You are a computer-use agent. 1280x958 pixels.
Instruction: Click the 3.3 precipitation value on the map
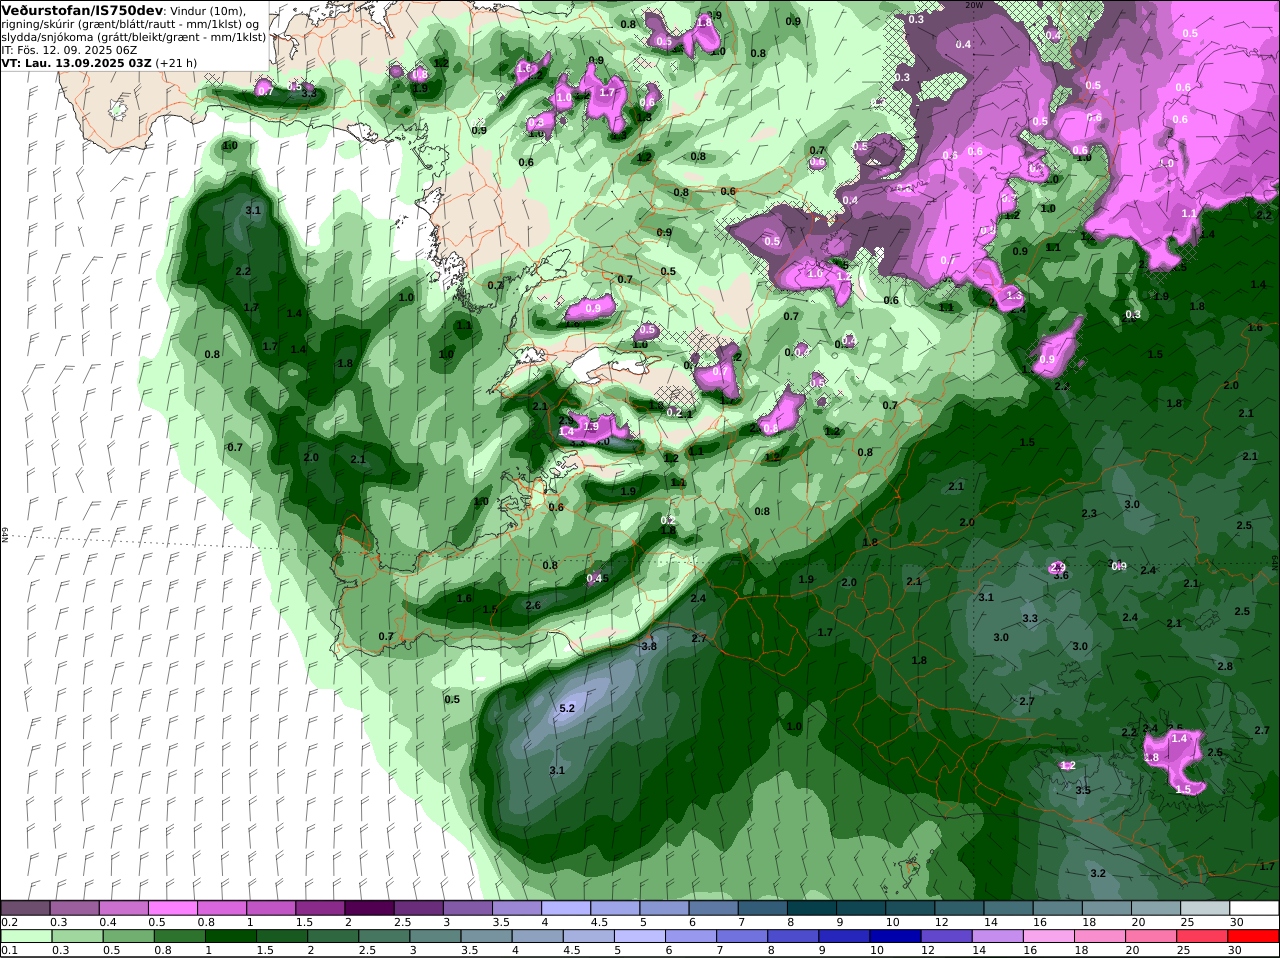[x=1030, y=619]
